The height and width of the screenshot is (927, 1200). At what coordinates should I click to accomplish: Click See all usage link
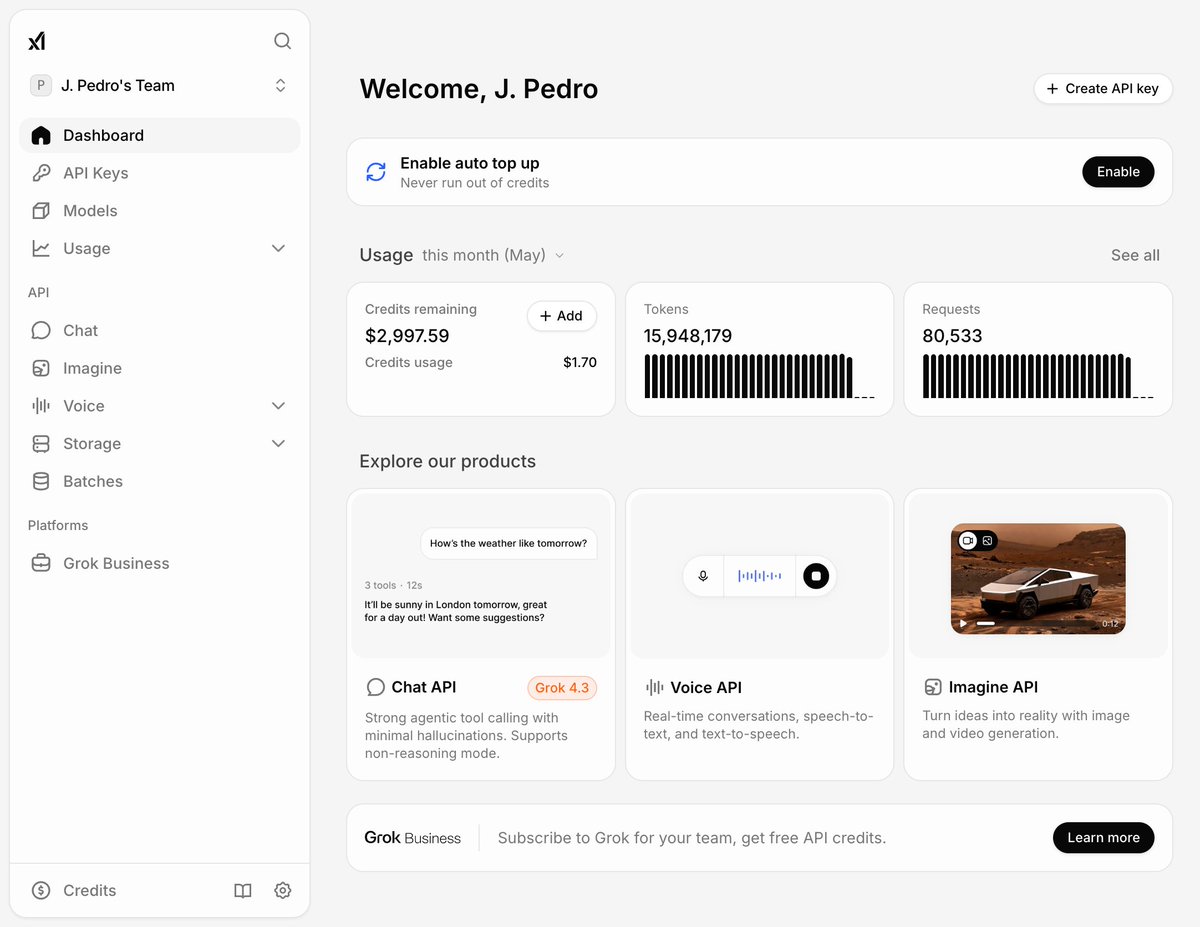pyautogui.click(x=1135, y=255)
